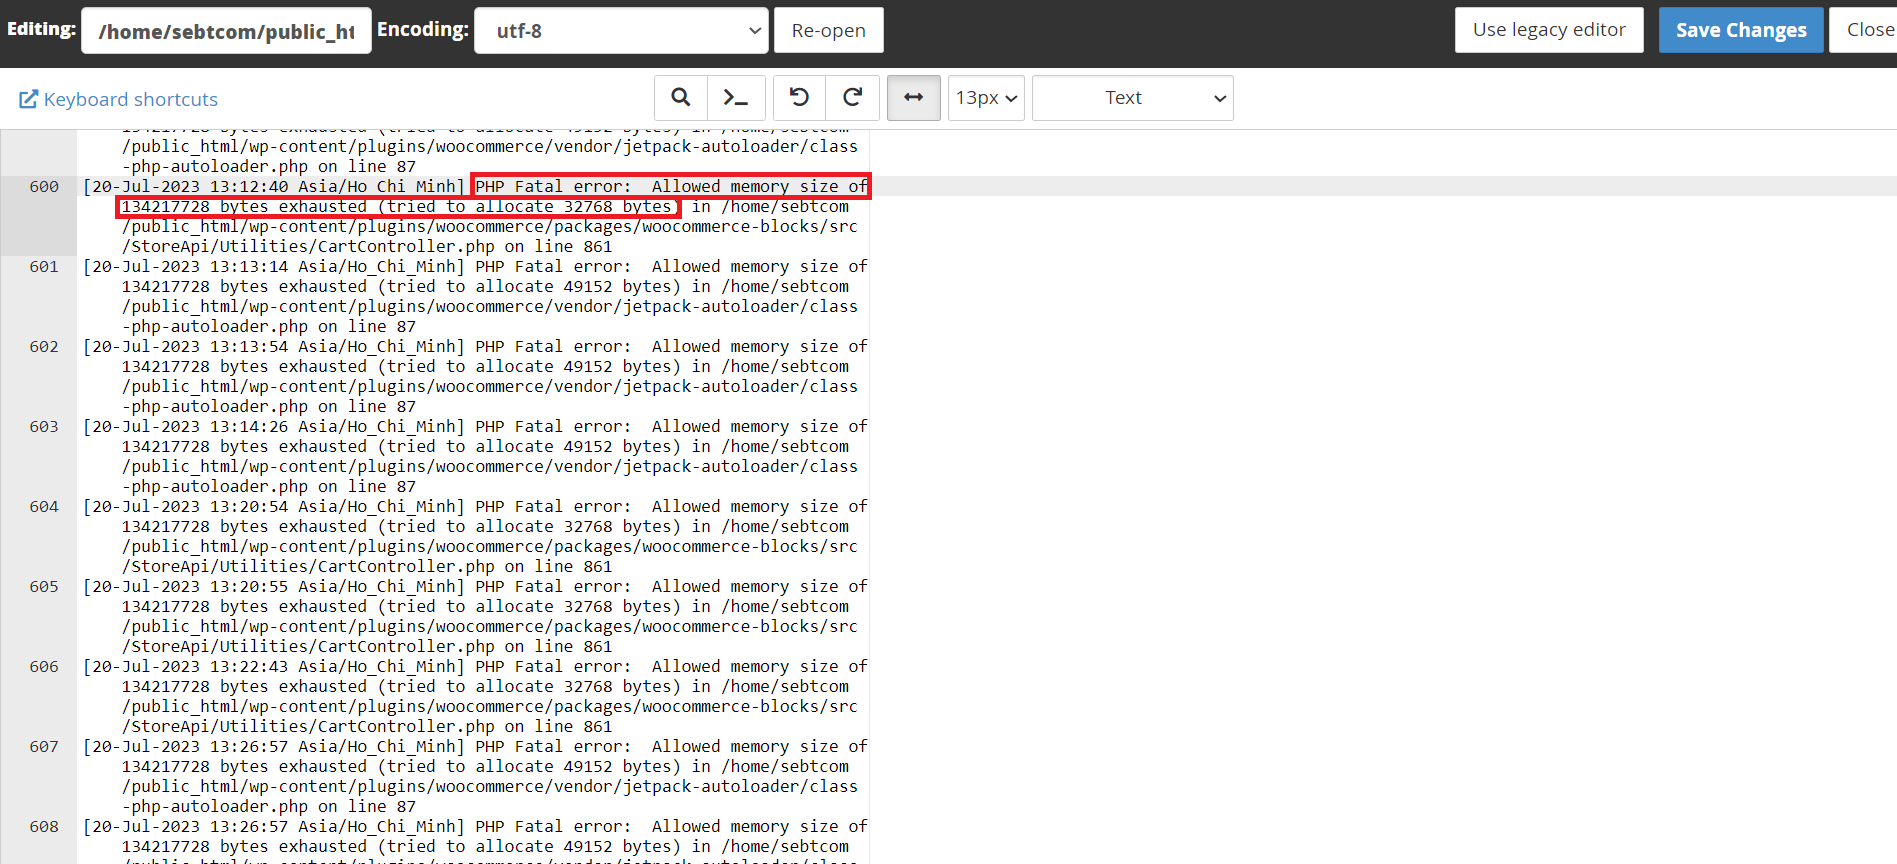Click the 13:13:54 timestamp log entry
The image size is (1897, 864).
point(476,377)
